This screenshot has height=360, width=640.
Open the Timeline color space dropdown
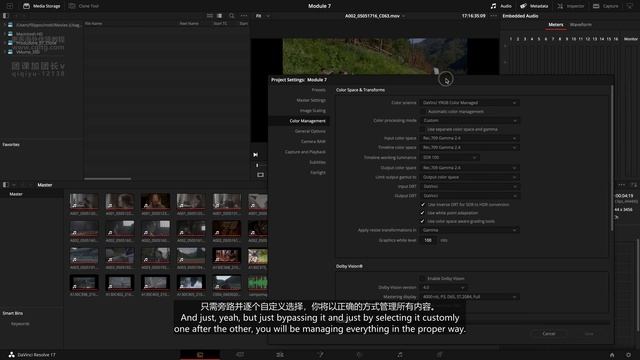[x=469, y=147]
